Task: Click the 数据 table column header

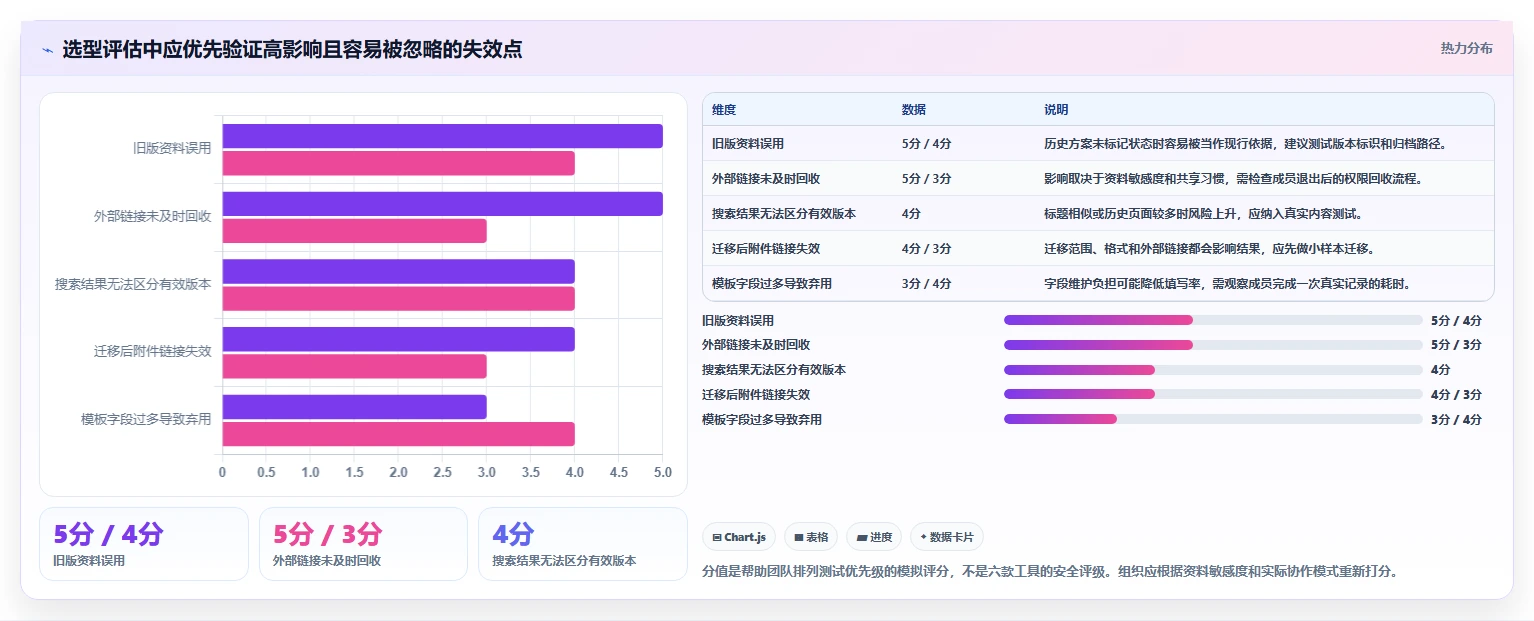Action: (914, 110)
